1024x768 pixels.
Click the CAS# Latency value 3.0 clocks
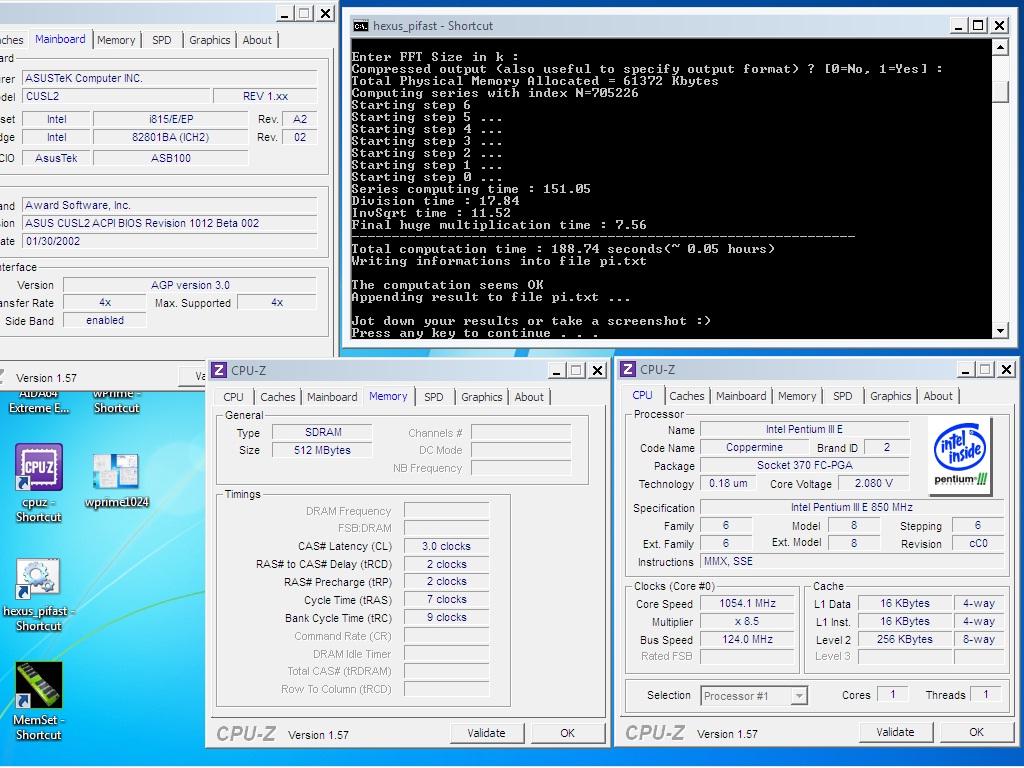[x=446, y=546]
